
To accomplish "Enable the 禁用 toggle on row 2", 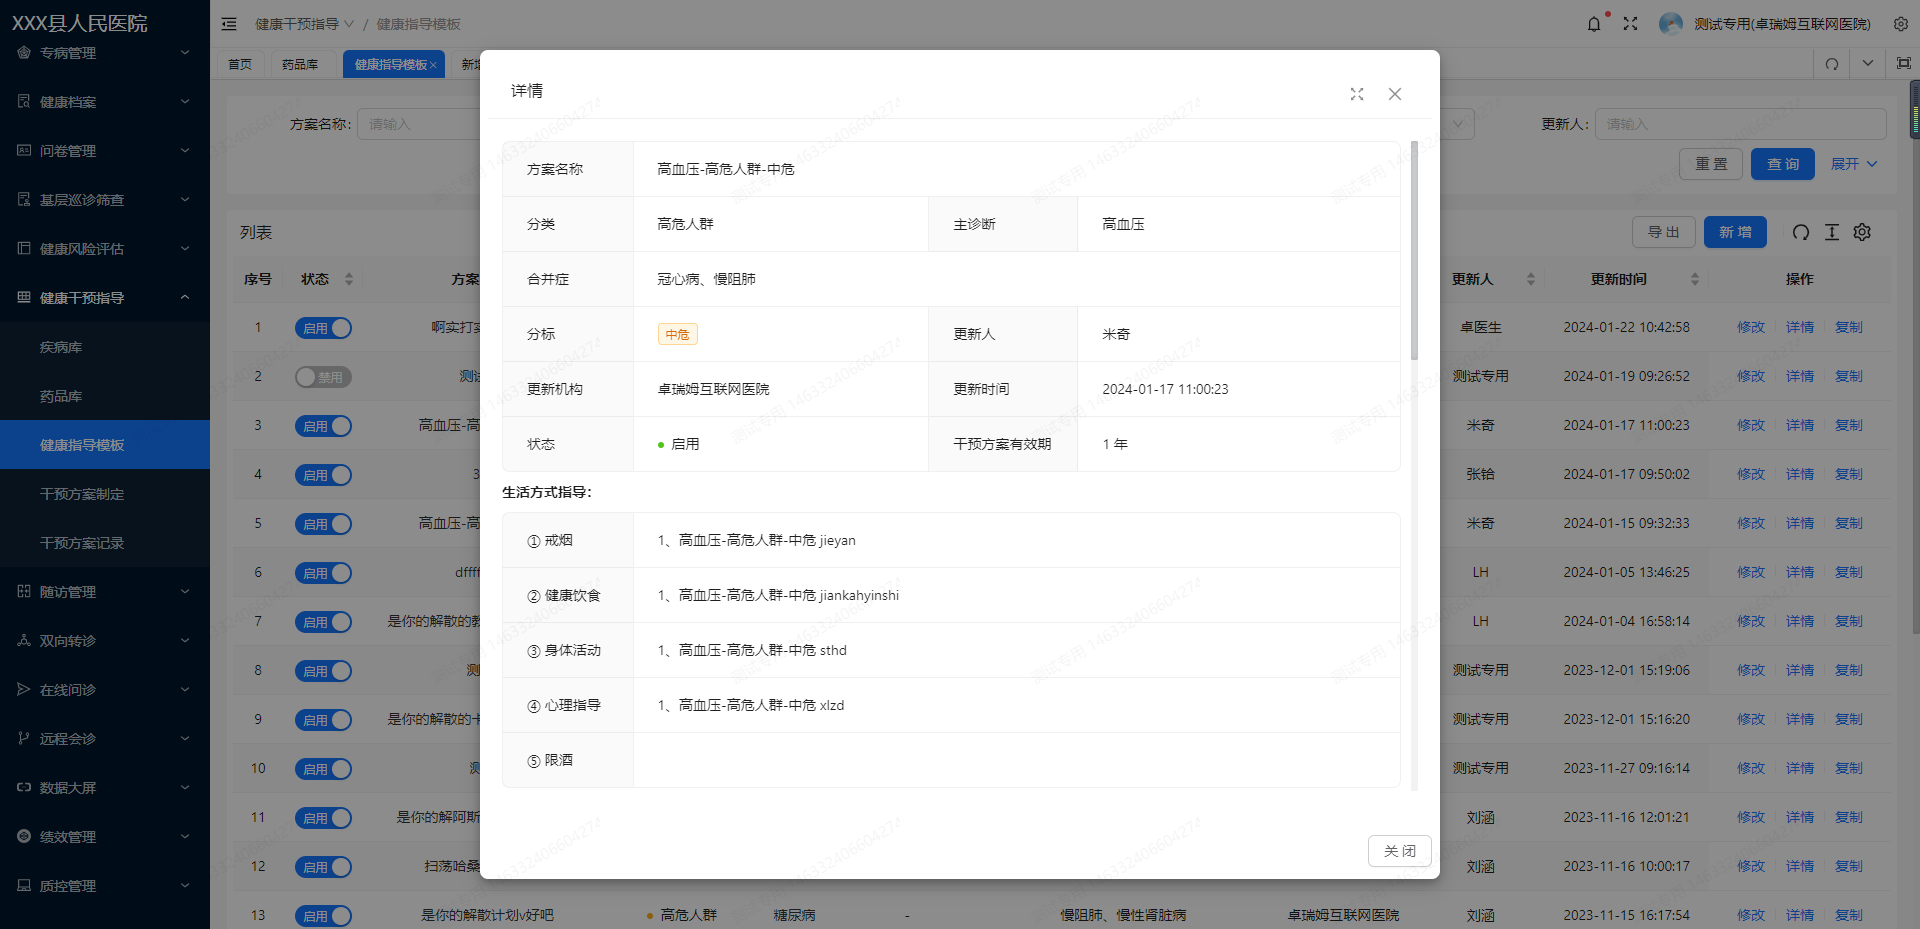I will pos(323,377).
